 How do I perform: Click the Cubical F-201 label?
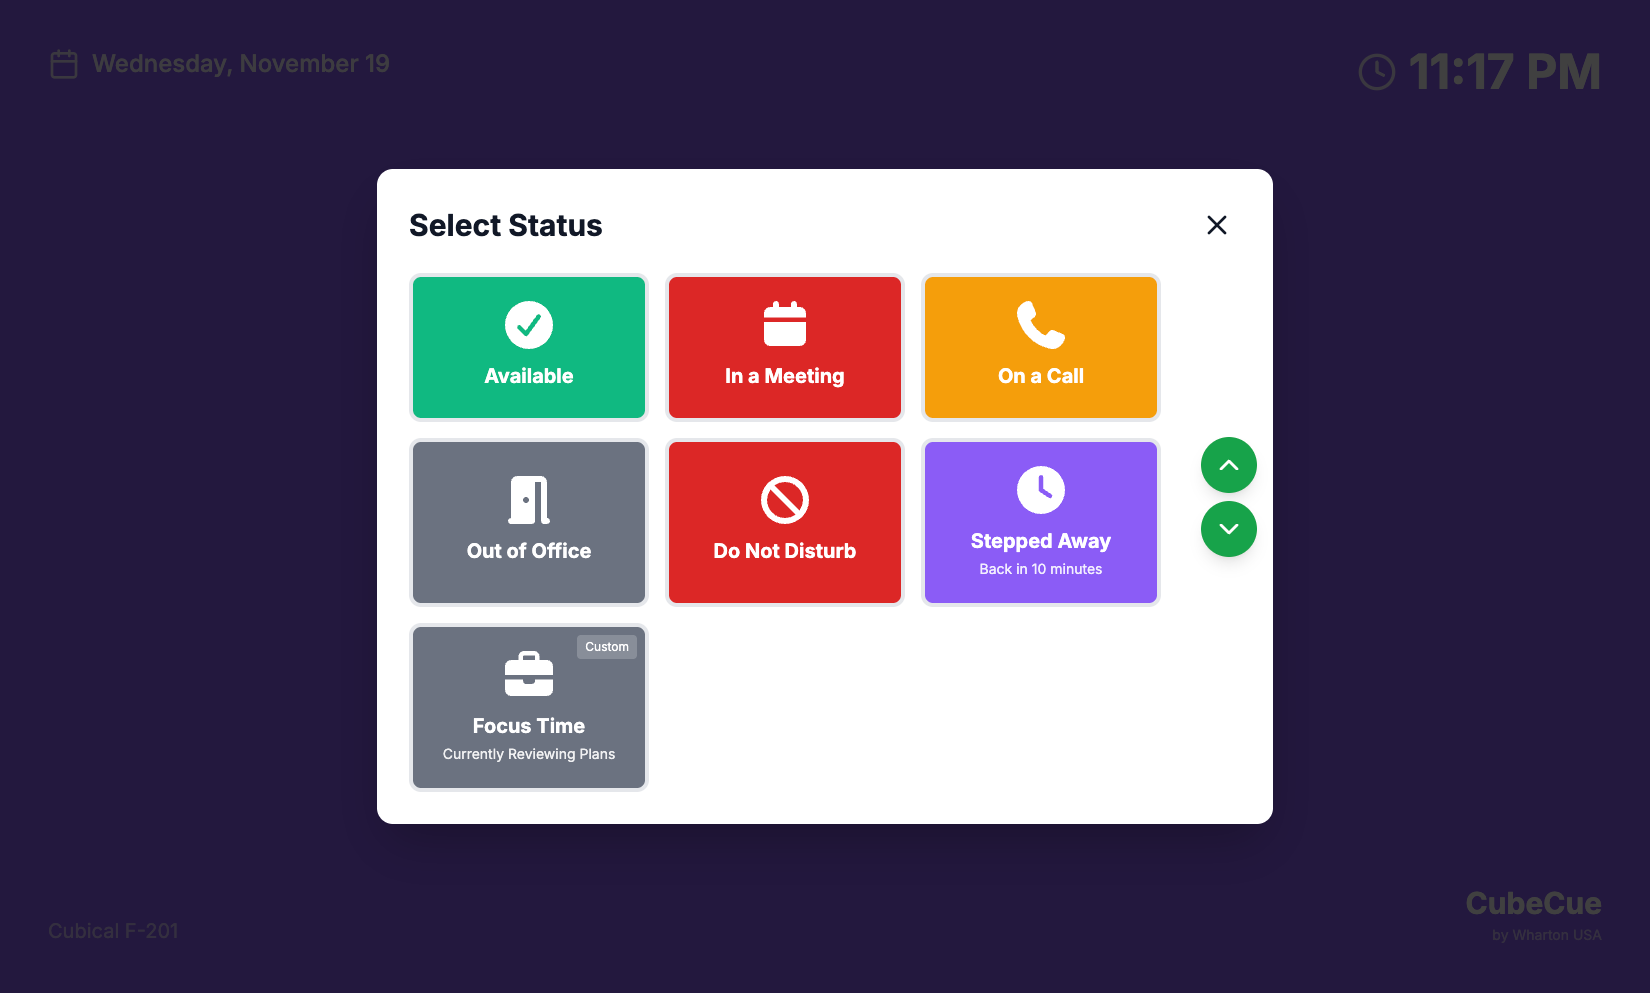pos(113,931)
